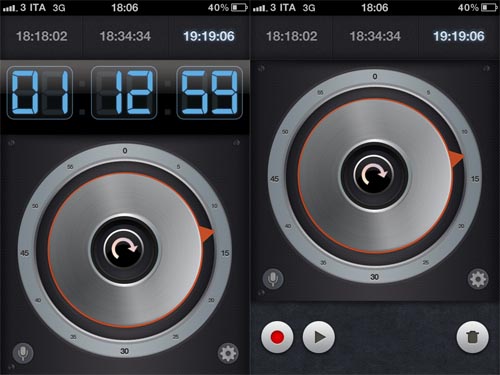Select the 19:19:06 preset on left screen
Image resolution: width=500 pixels, height=375 pixels.
pos(209,36)
